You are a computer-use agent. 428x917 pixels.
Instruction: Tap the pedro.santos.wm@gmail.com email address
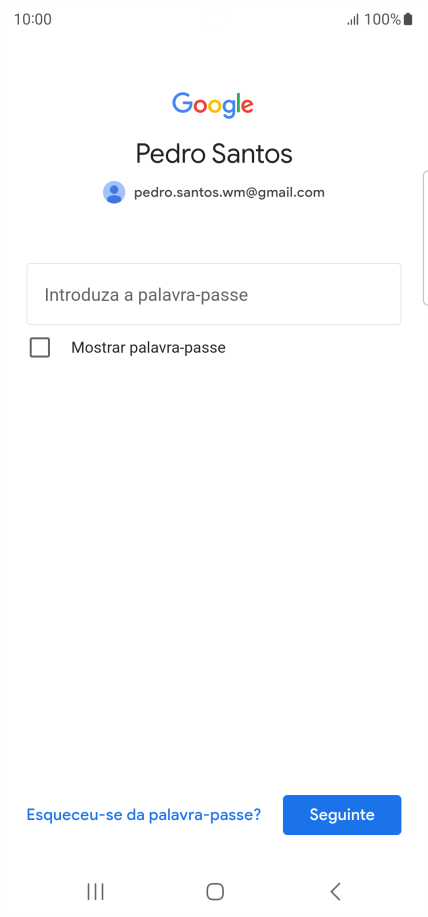click(229, 192)
